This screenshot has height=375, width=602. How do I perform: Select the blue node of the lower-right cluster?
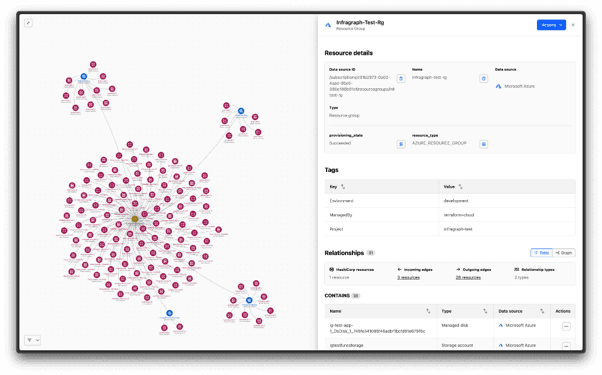coord(249,300)
